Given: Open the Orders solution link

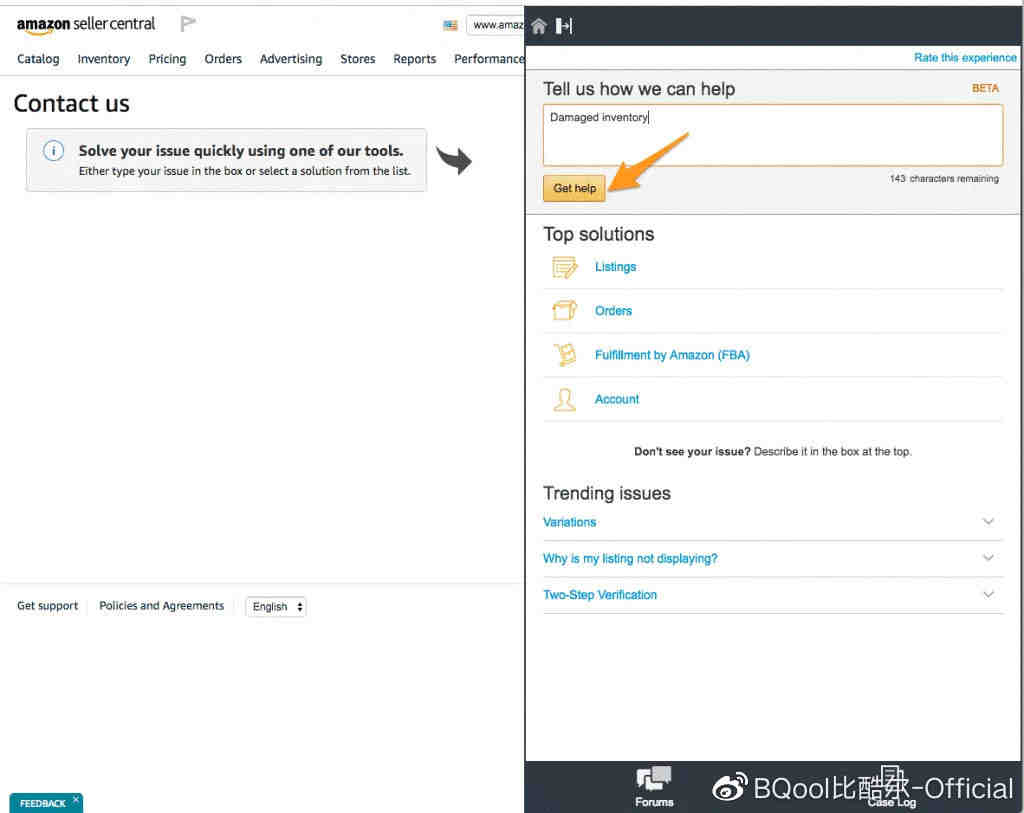Looking at the screenshot, I should [x=613, y=311].
